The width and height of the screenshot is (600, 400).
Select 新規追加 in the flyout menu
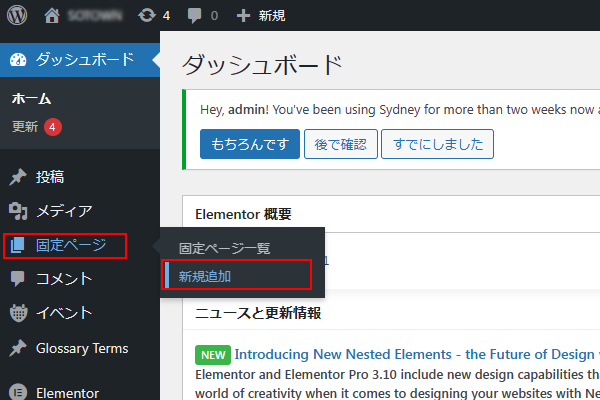tap(205, 276)
